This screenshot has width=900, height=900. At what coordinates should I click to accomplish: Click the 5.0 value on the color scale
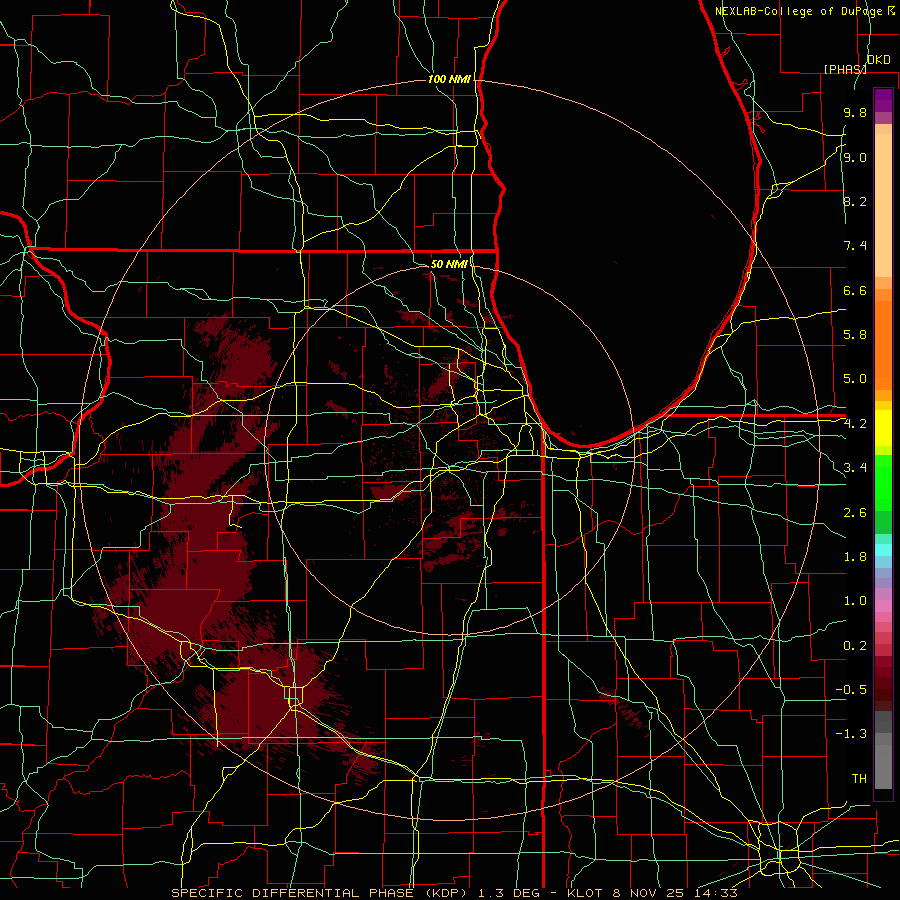[x=855, y=379]
